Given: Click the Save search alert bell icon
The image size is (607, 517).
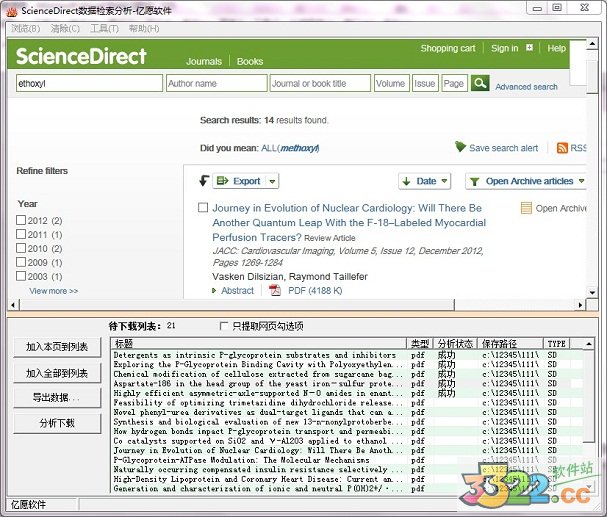Looking at the screenshot, I should click(x=460, y=147).
